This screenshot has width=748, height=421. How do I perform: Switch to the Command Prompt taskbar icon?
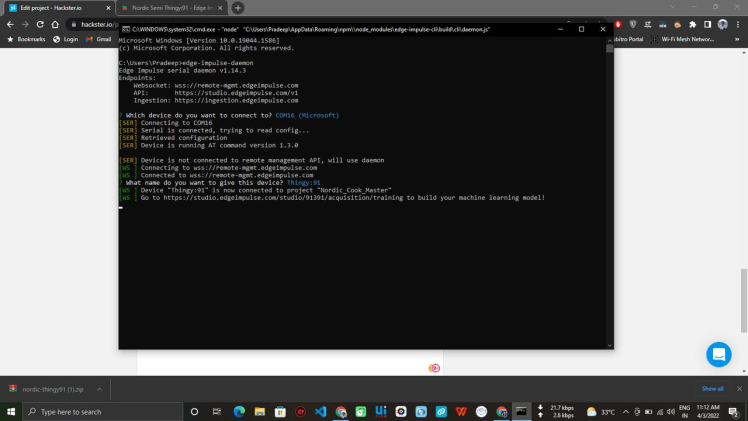[521, 411]
